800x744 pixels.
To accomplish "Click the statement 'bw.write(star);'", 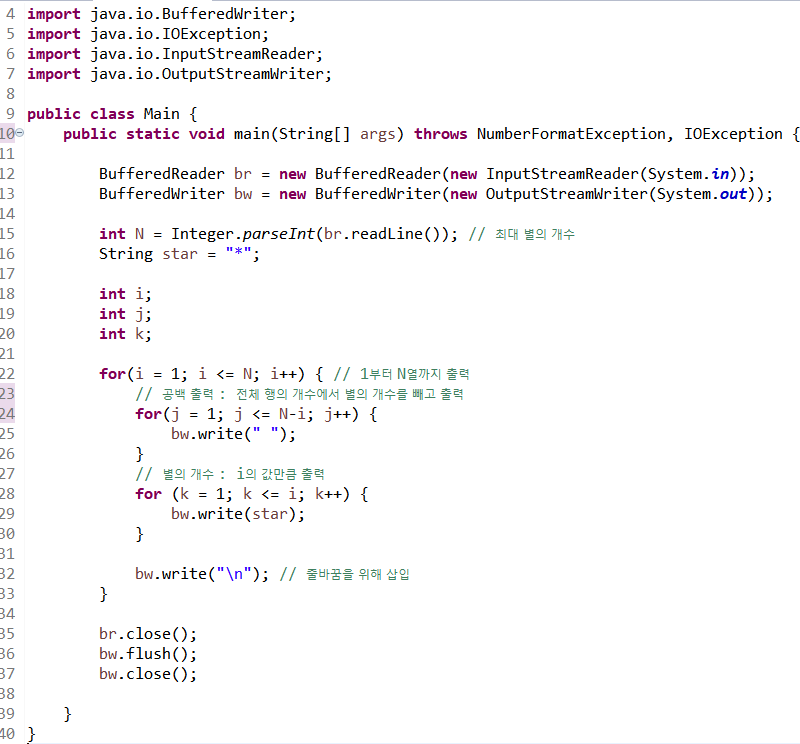I will click(x=238, y=514).
